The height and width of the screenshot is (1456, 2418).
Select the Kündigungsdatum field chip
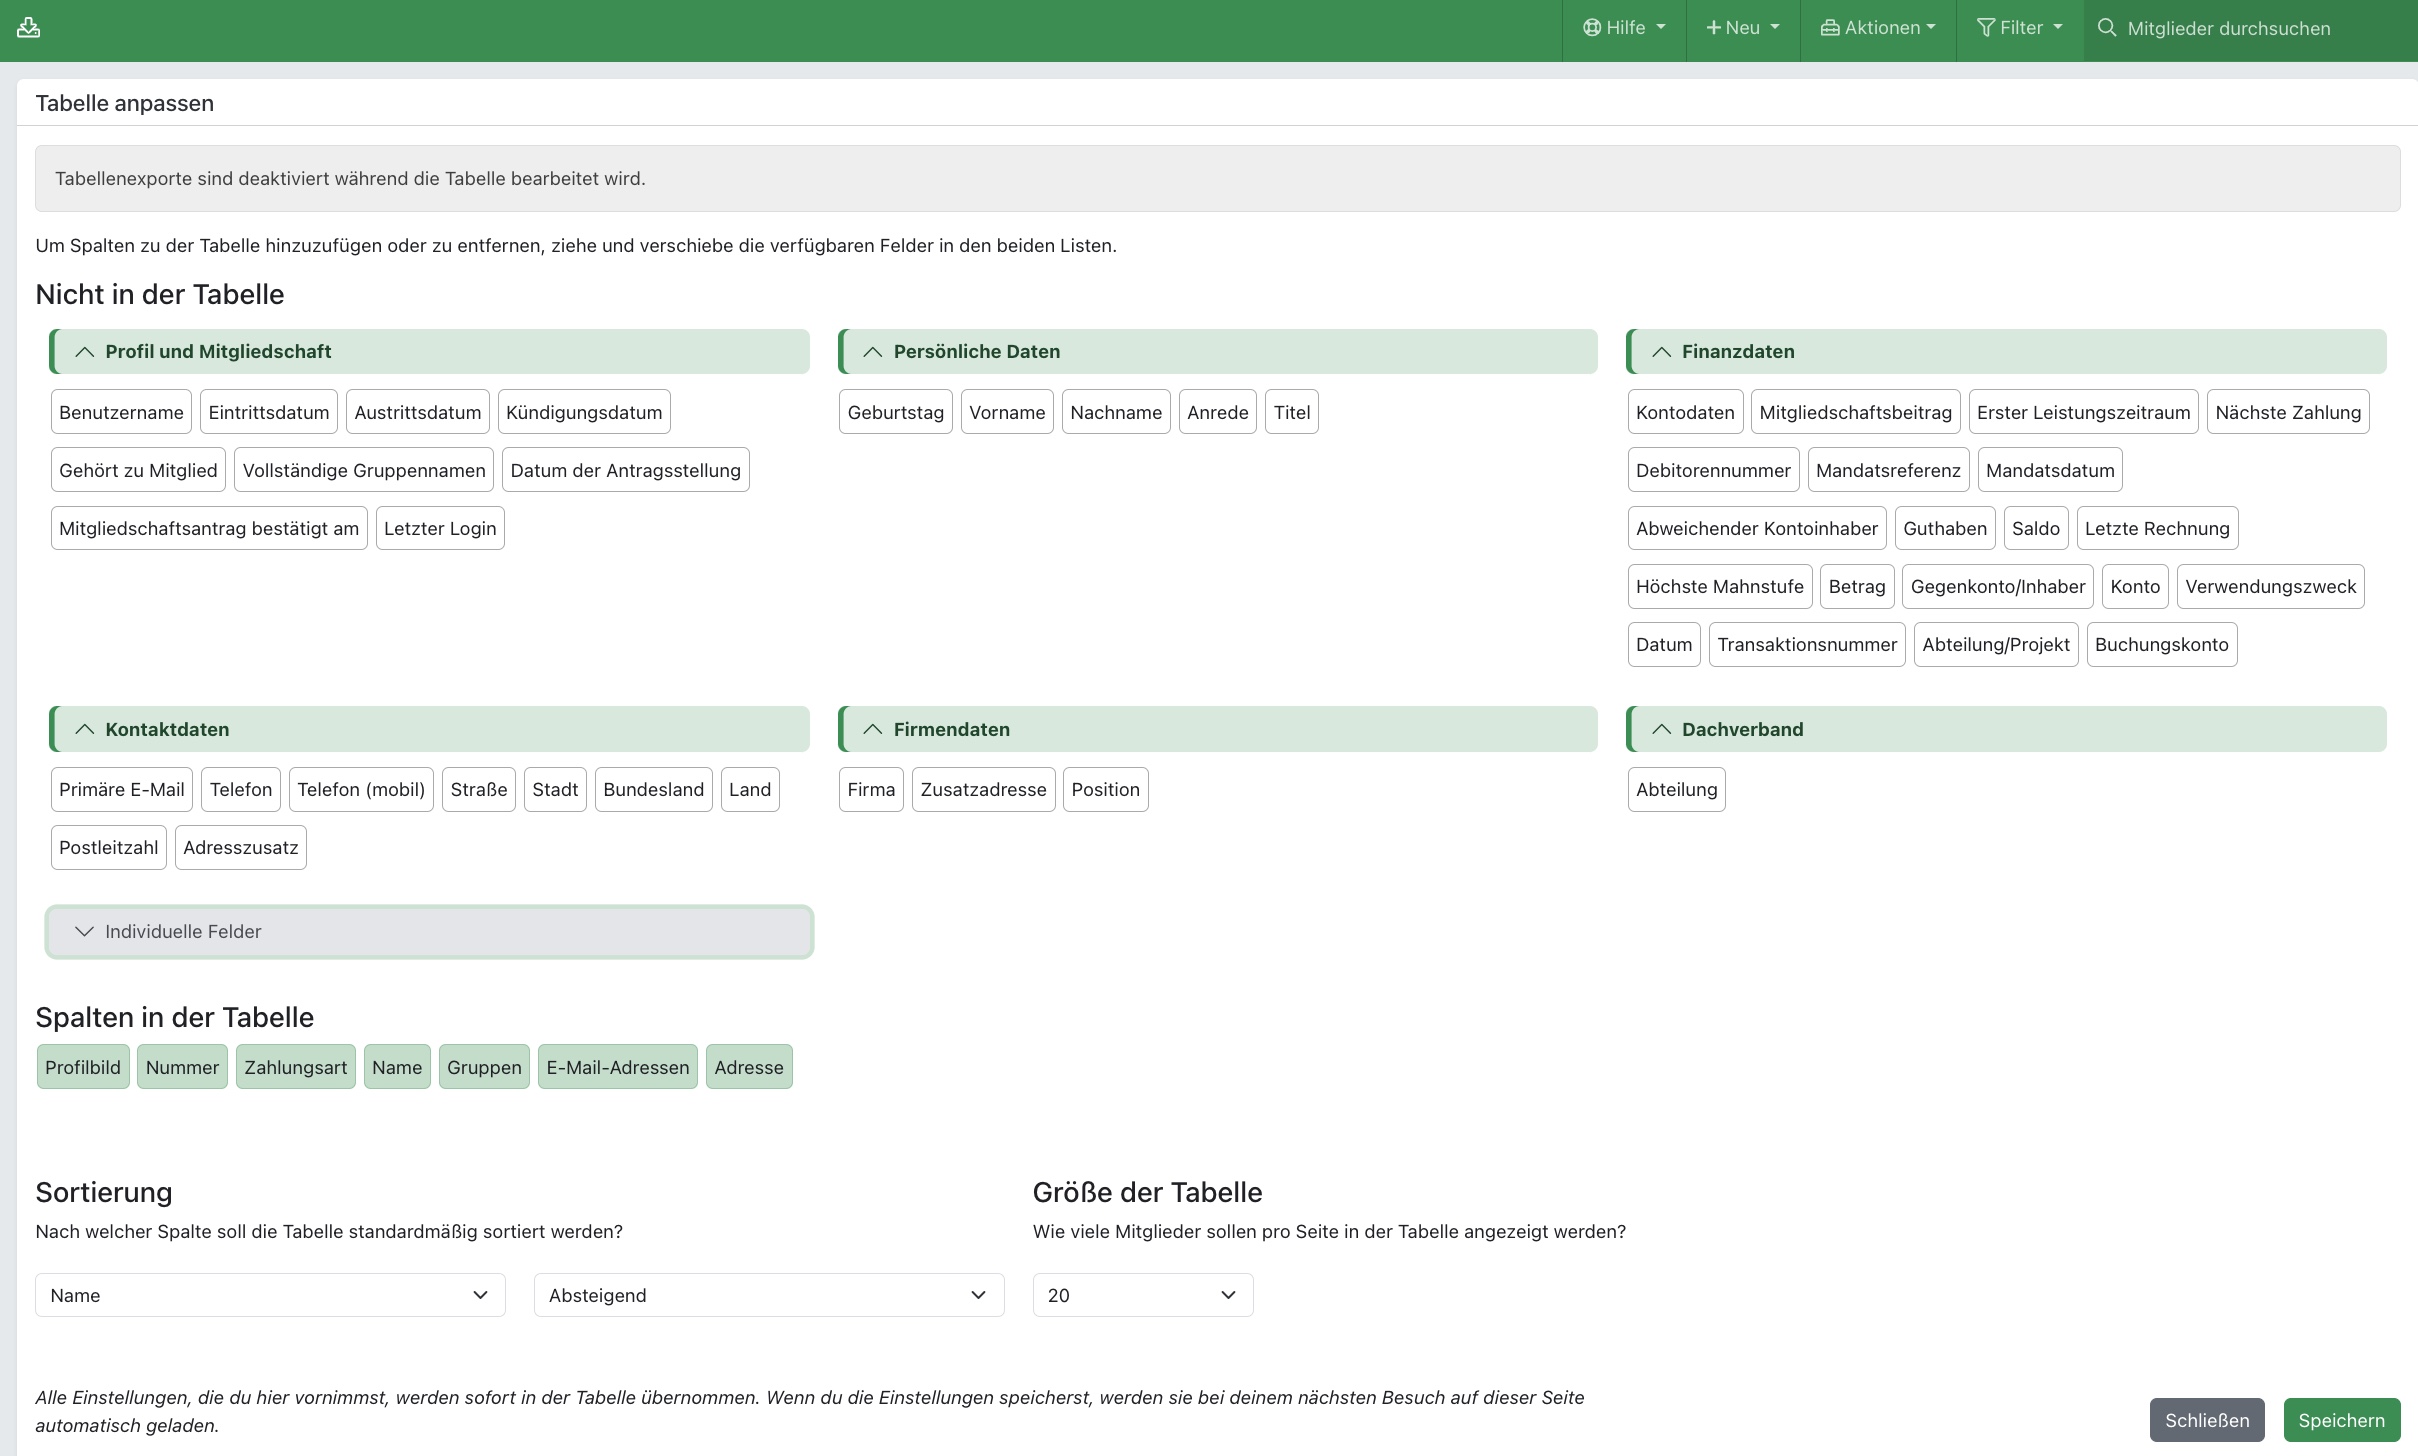(x=584, y=412)
